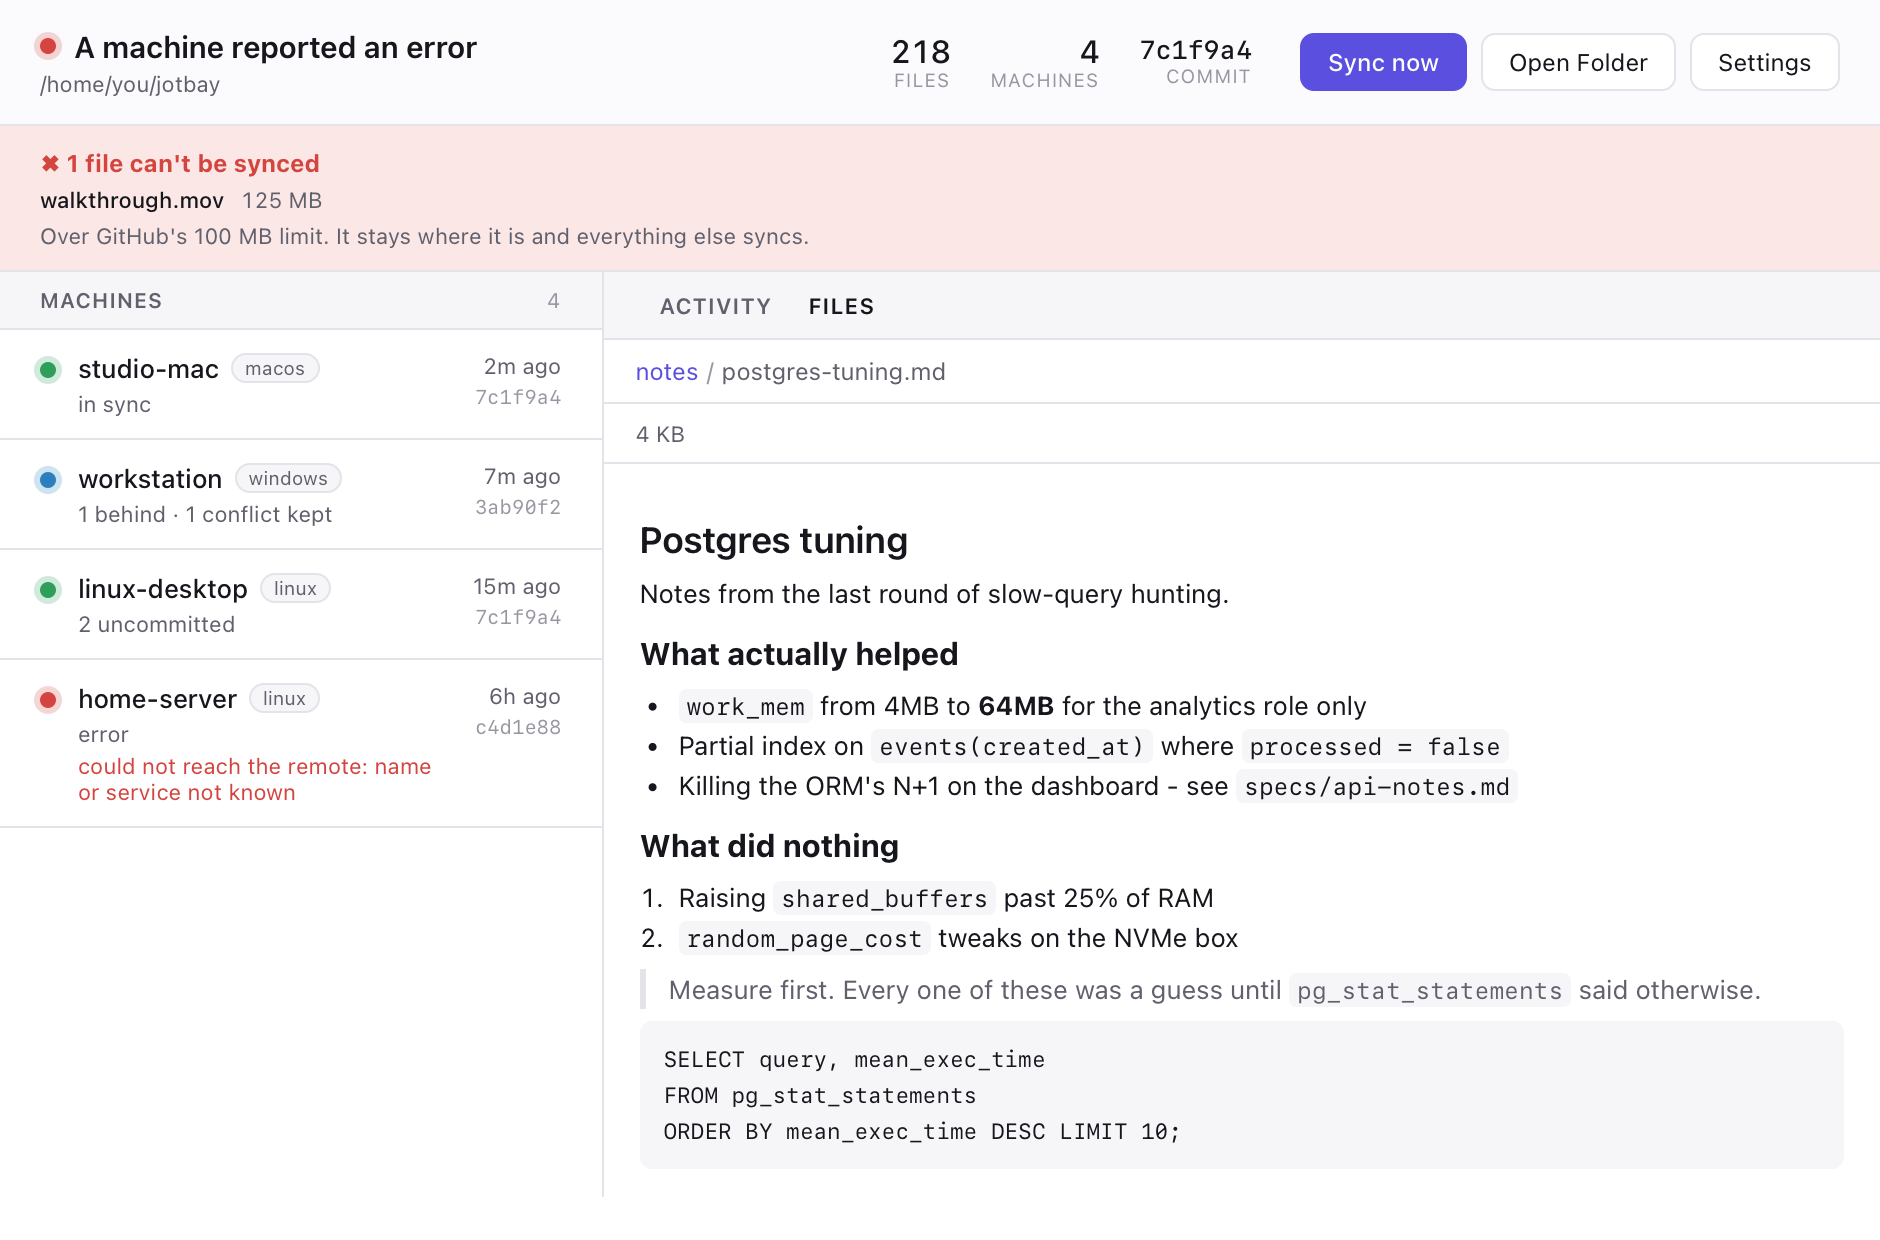Click the SQL code block
Viewport: 1880px width, 1240px height.
pyautogui.click(x=1241, y=1095)
